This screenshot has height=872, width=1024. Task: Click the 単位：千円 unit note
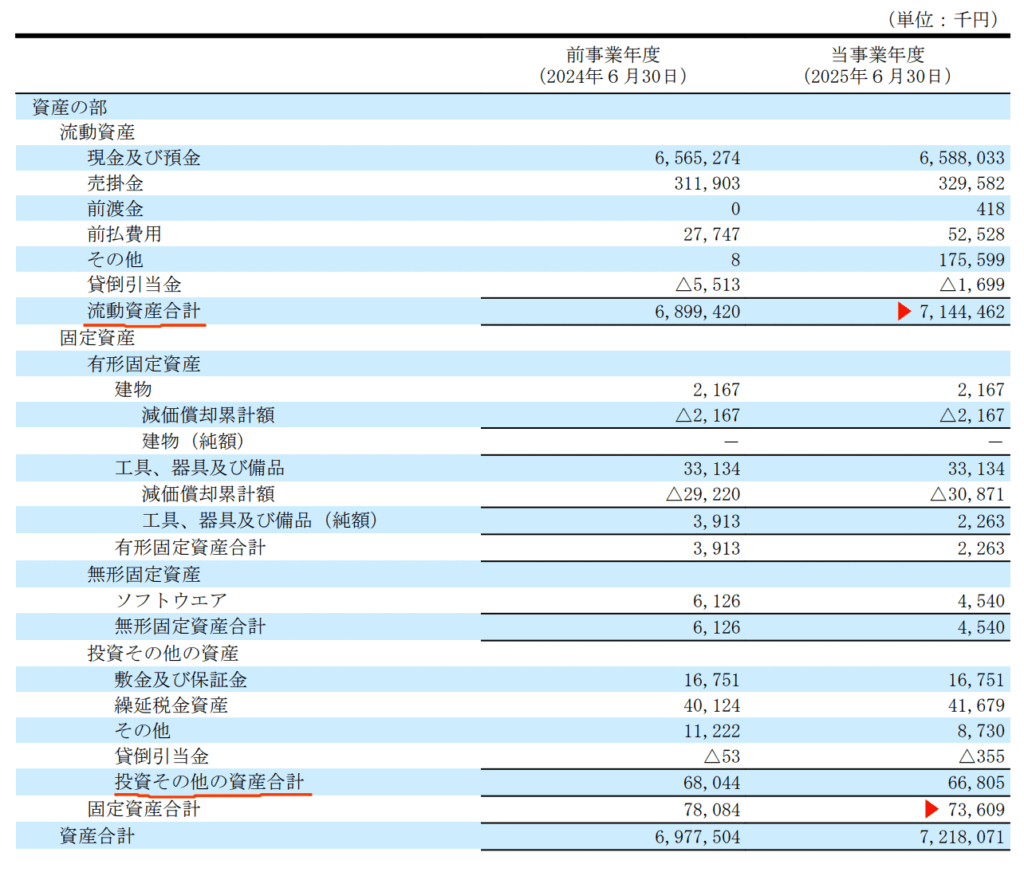click(x=941, y=19)
